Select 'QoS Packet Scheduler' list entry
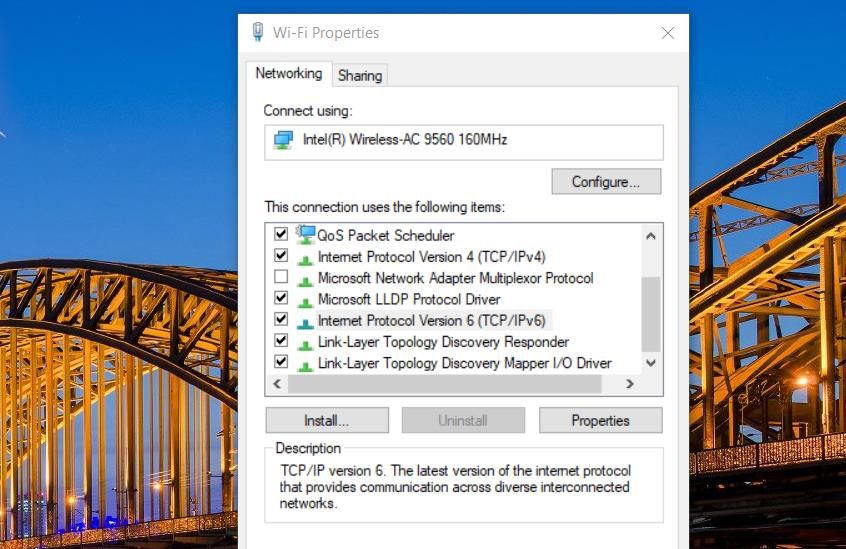This screenshot has width=846, height=549. click(386, 235)
